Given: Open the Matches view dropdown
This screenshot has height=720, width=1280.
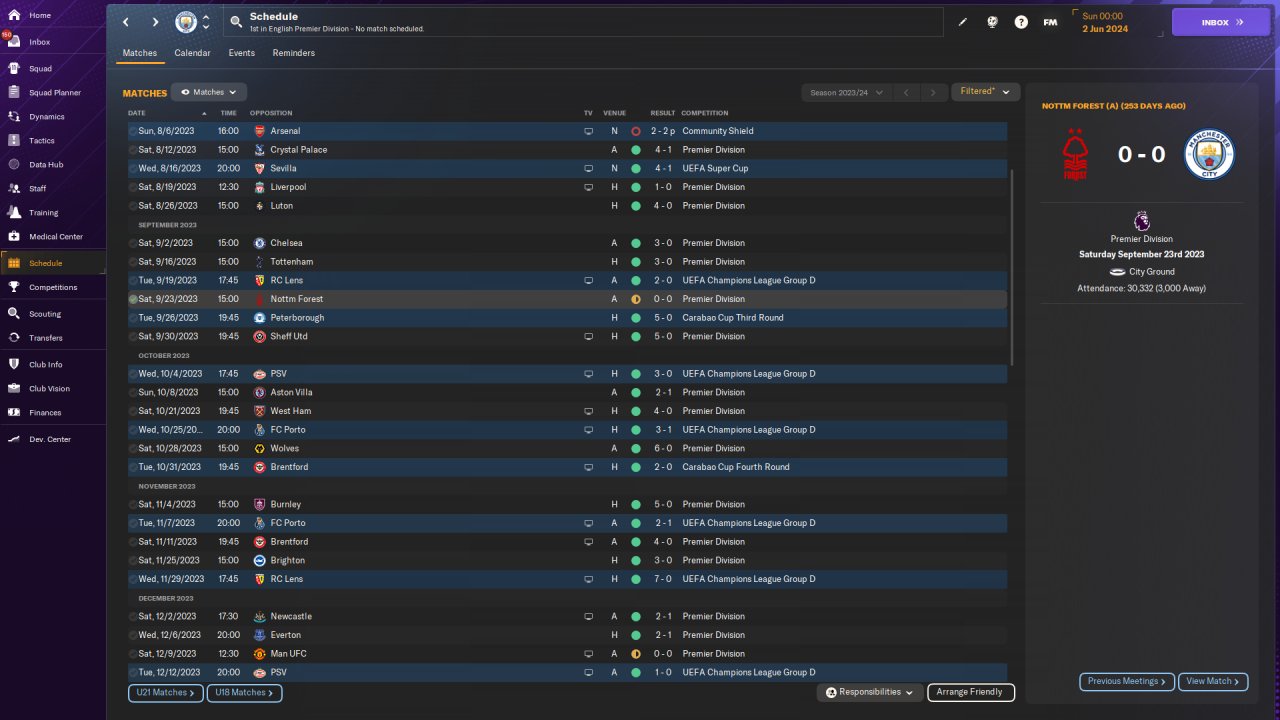Looking at the screenshot, I should click(209, 92).
